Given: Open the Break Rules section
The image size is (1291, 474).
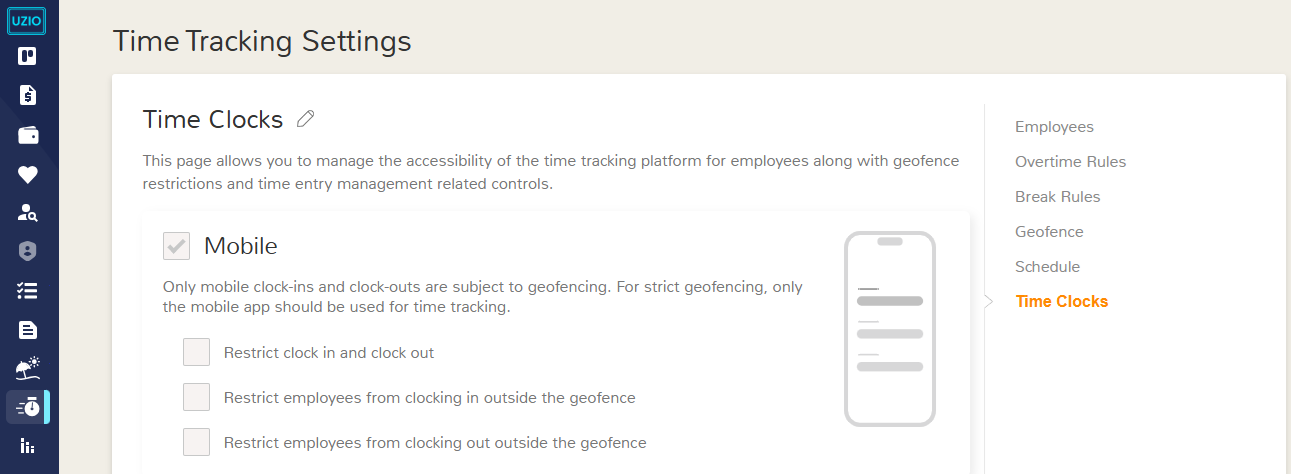Looking at the screenshot, I should coord(1057,197).
